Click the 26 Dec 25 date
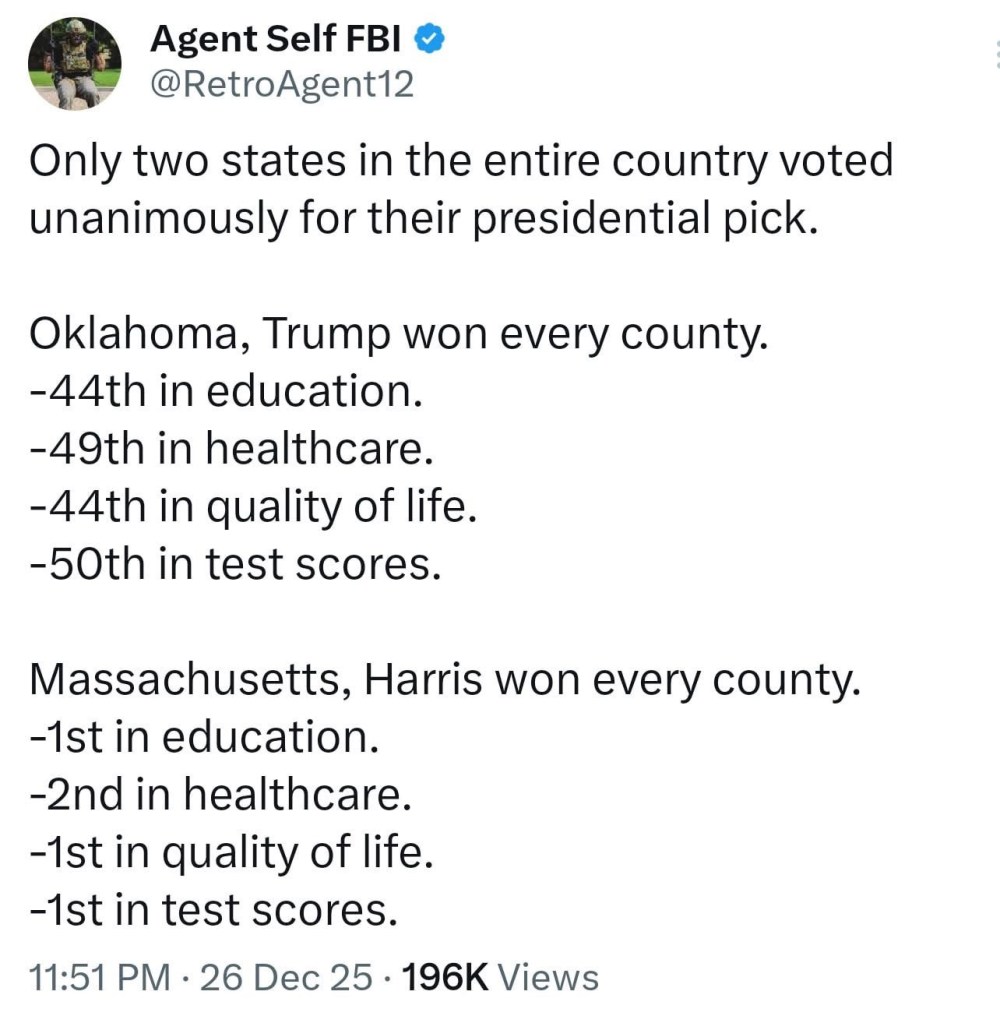 point(287,977)
